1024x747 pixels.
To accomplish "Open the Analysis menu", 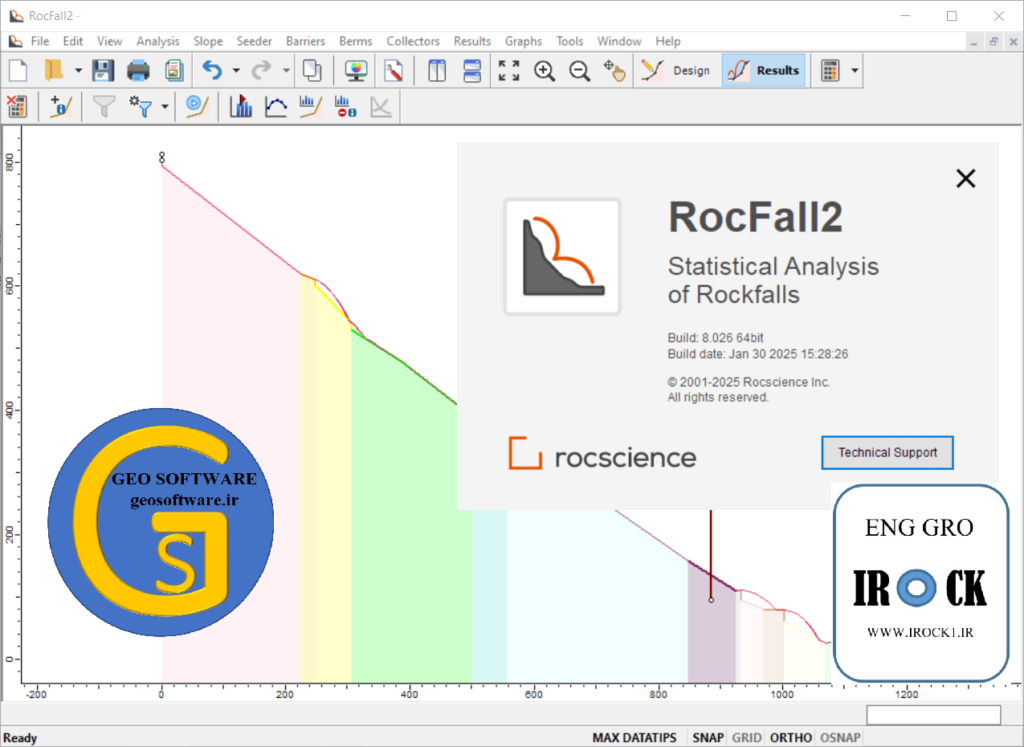I will (157, 41).
